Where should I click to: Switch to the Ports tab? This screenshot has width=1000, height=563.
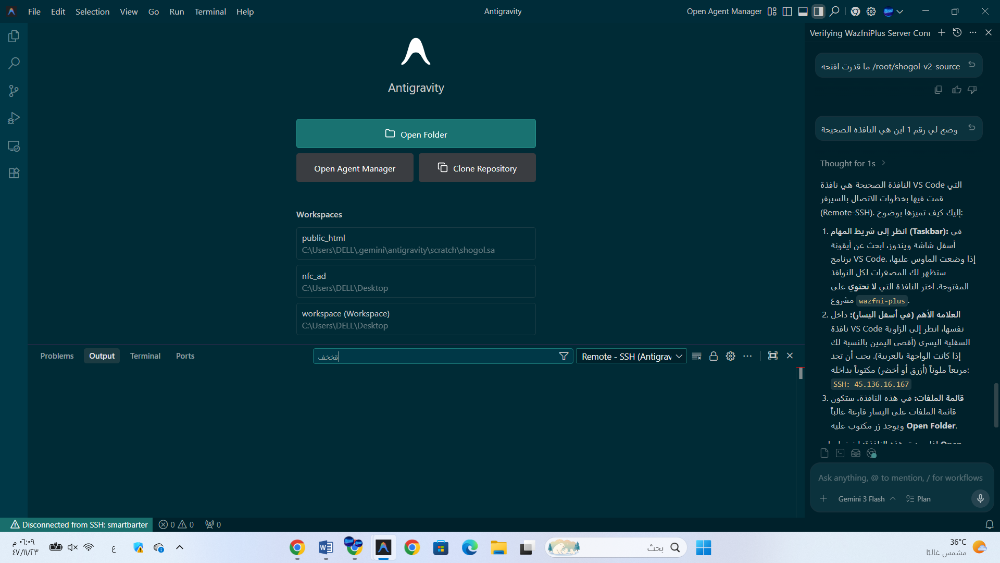(185, 356)
